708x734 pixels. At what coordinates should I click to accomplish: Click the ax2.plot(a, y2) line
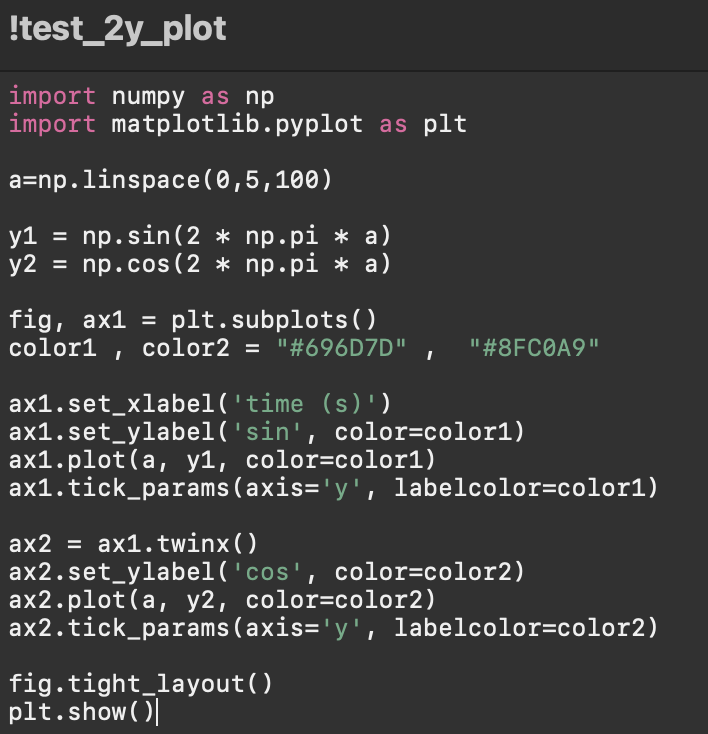(x=222, y=600)
